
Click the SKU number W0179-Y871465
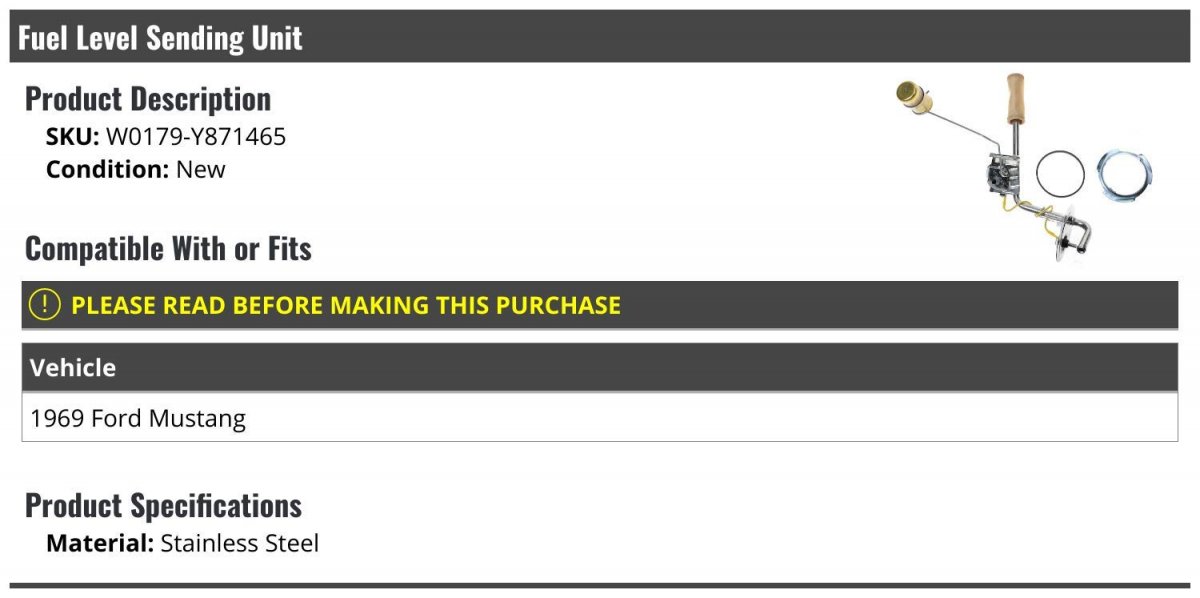[196, 137]
